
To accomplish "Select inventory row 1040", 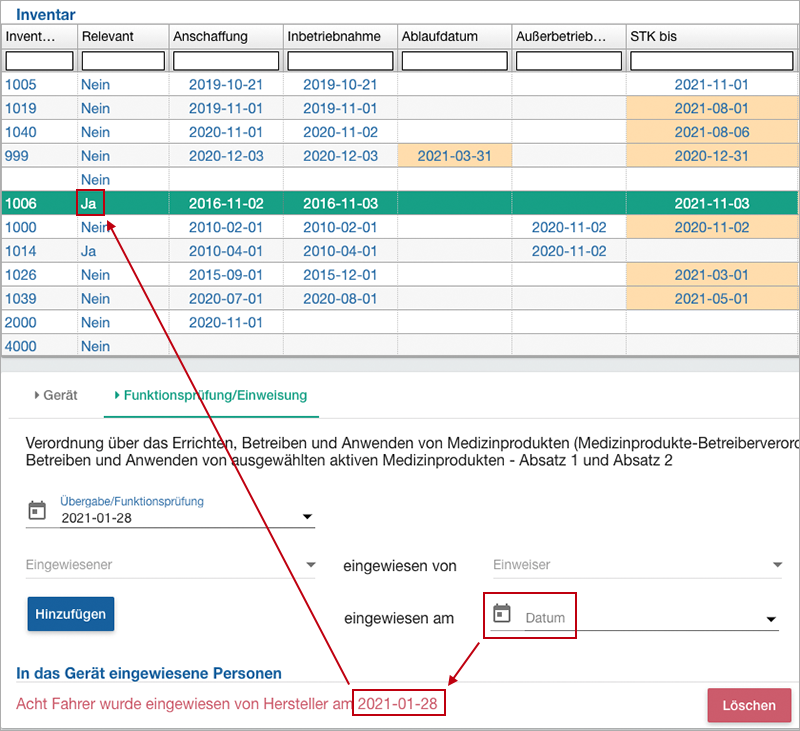I will tap(399, 132).
